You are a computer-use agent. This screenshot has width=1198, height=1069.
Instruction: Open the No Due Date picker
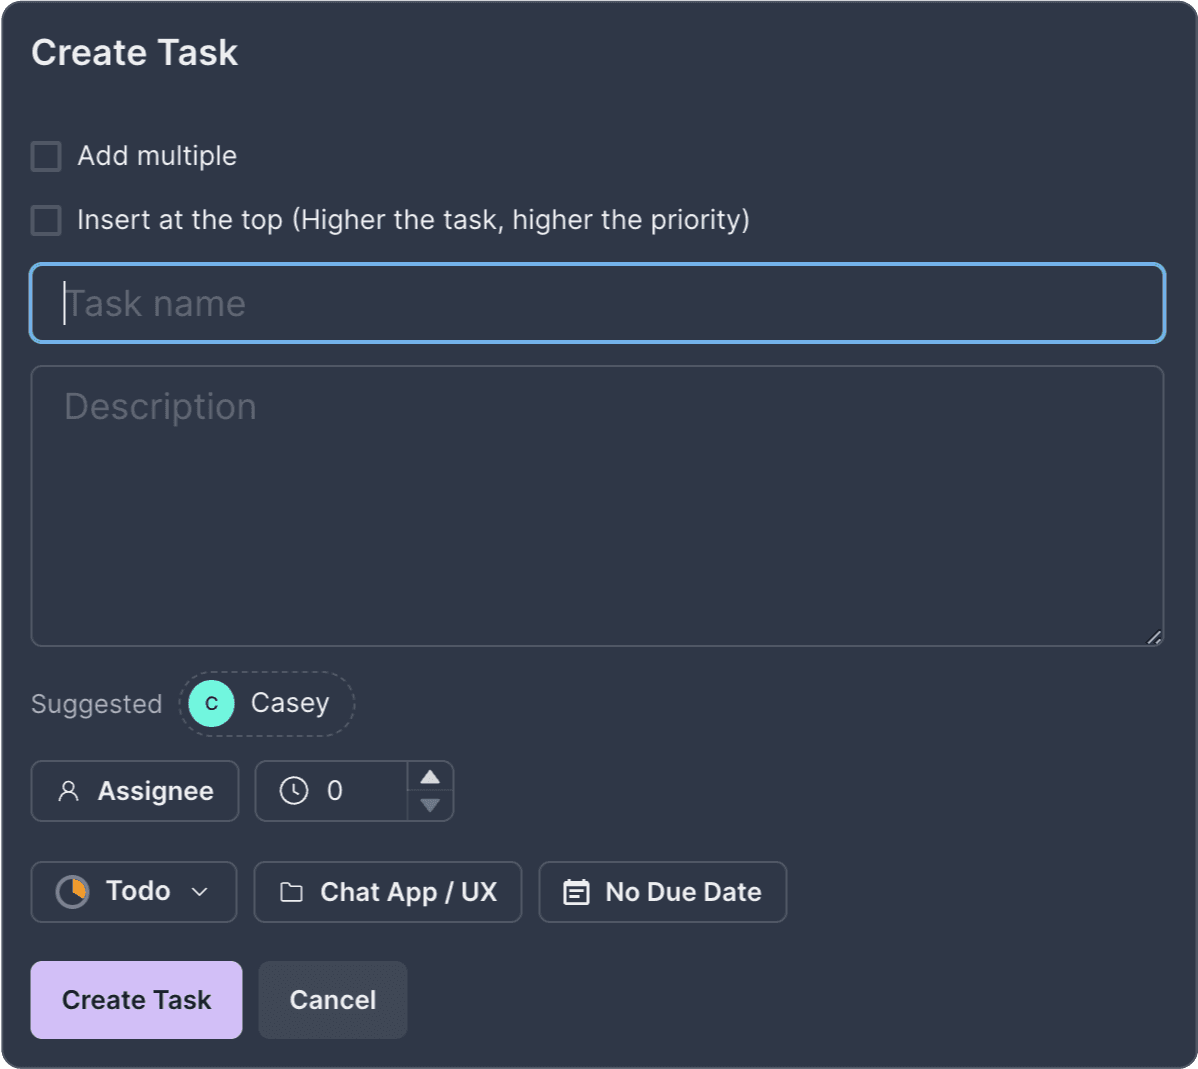[x=662, y=892]
